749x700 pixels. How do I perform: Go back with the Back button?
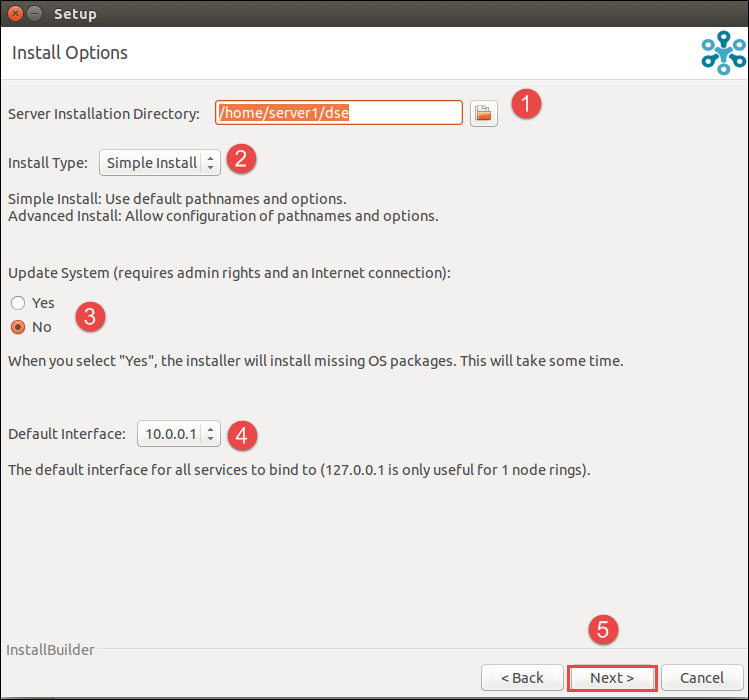522,678
